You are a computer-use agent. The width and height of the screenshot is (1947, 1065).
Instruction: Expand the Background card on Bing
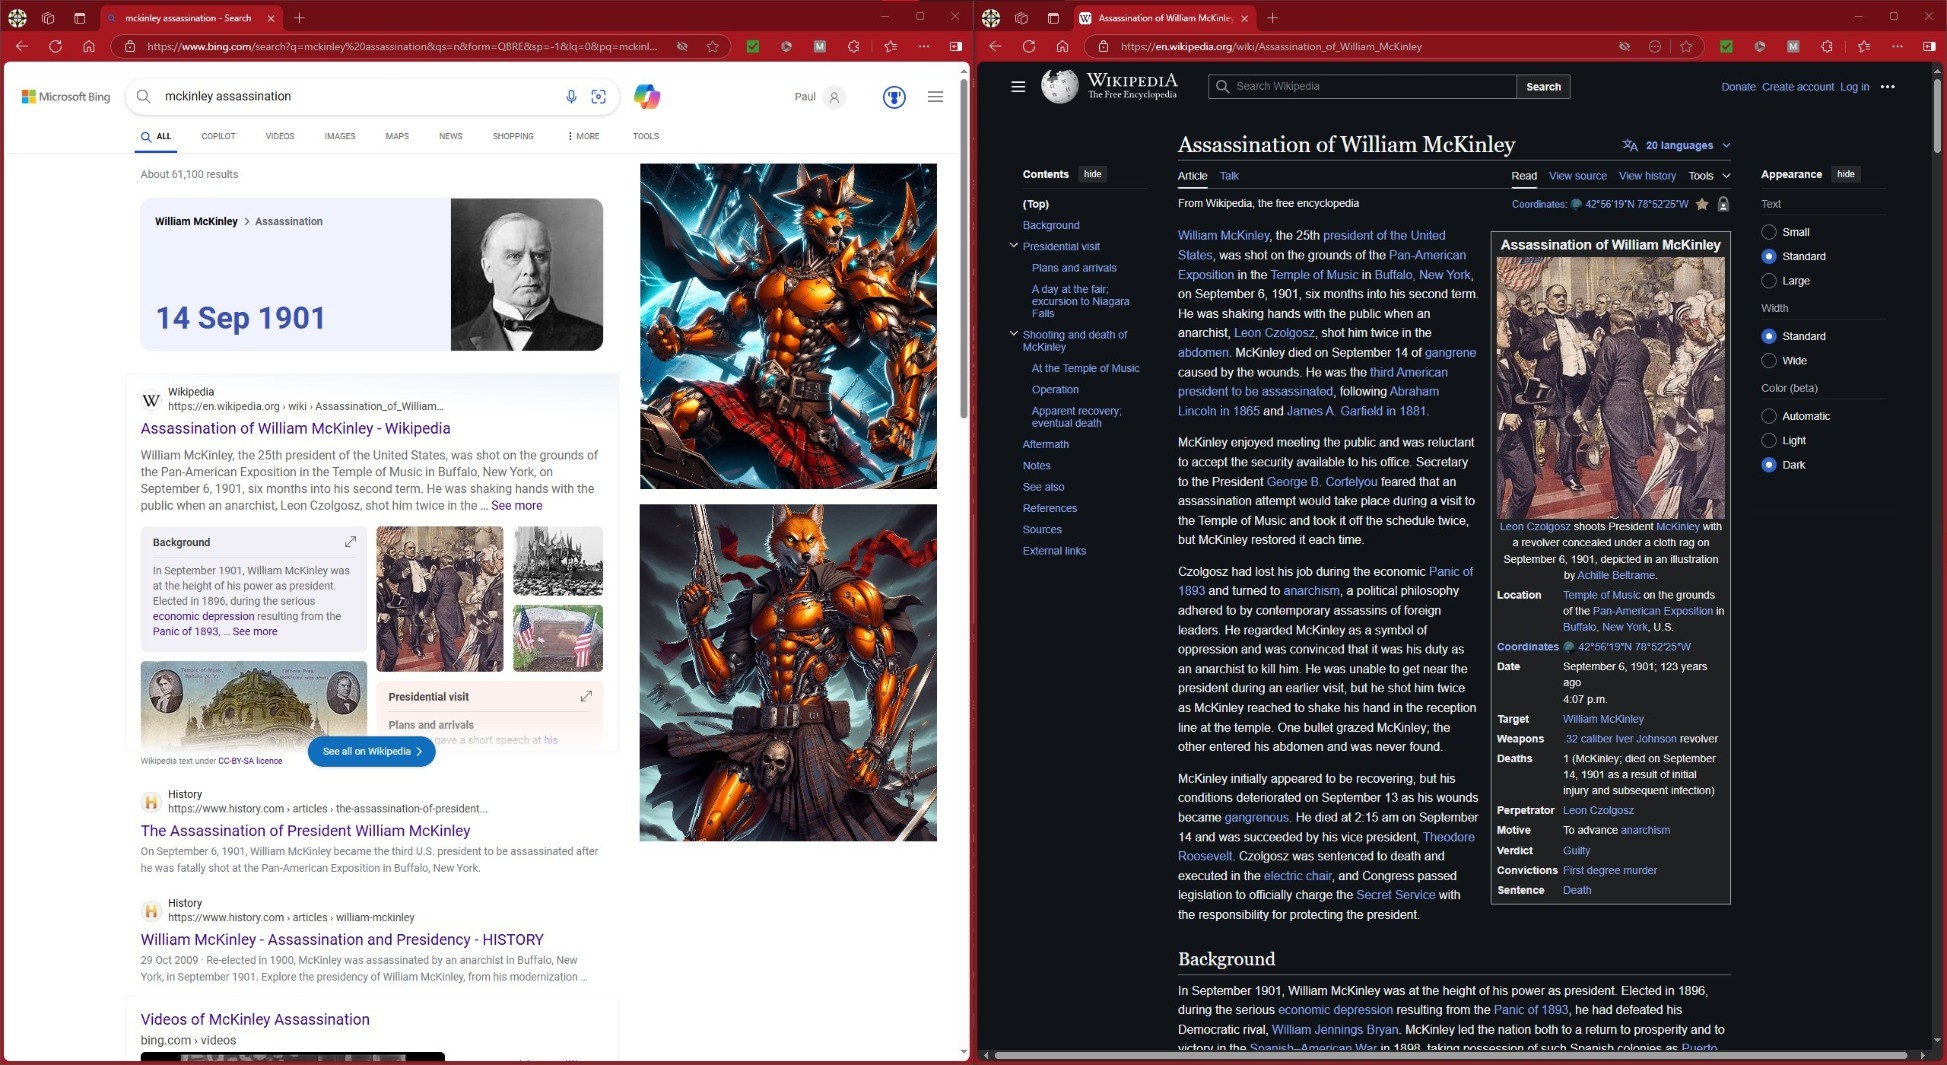tap(350, 541)
